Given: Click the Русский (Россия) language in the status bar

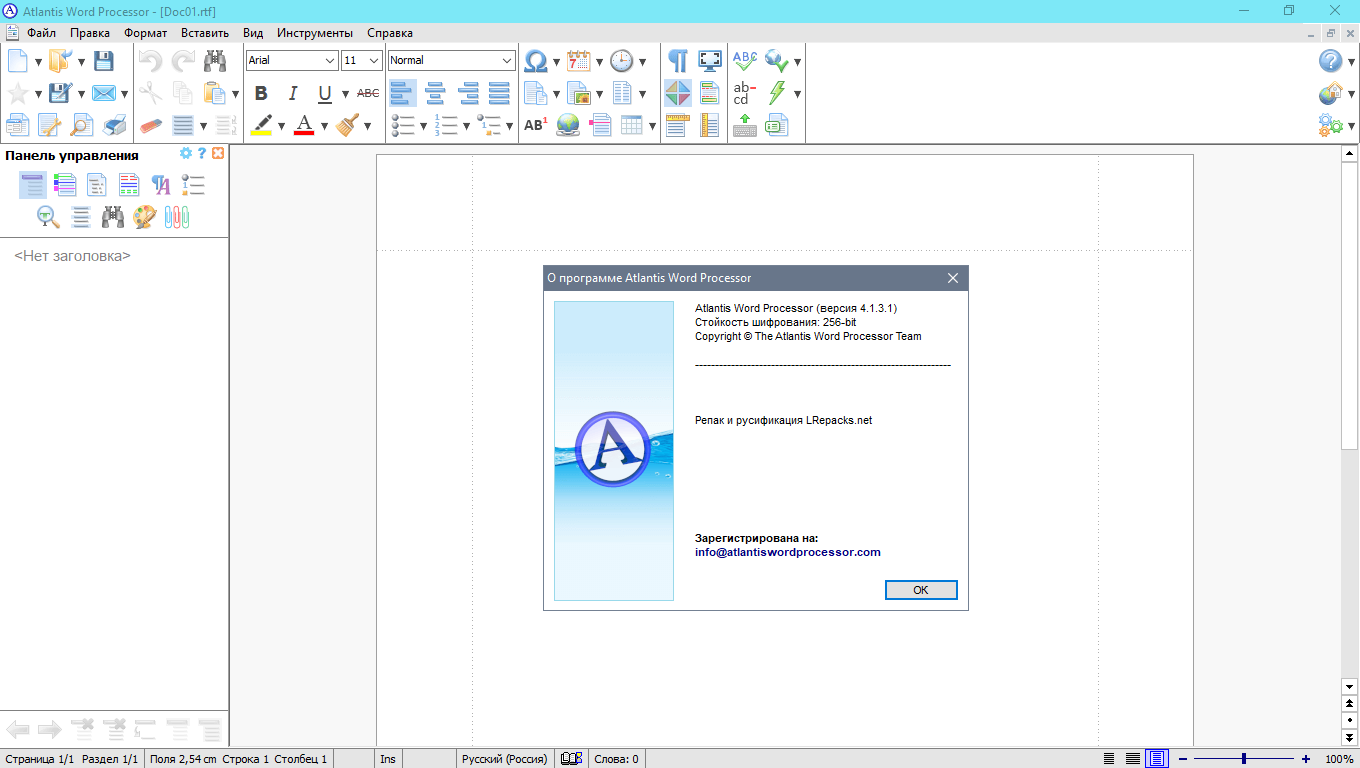Looking at the screenshot, I should pyautogui.click(x=504, y=759).
